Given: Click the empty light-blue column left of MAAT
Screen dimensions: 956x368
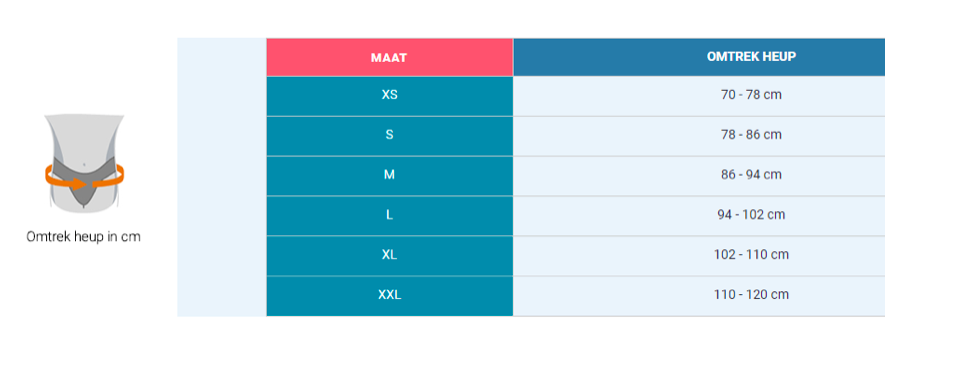Looking at the screenshot, I should tap(222, 177).
